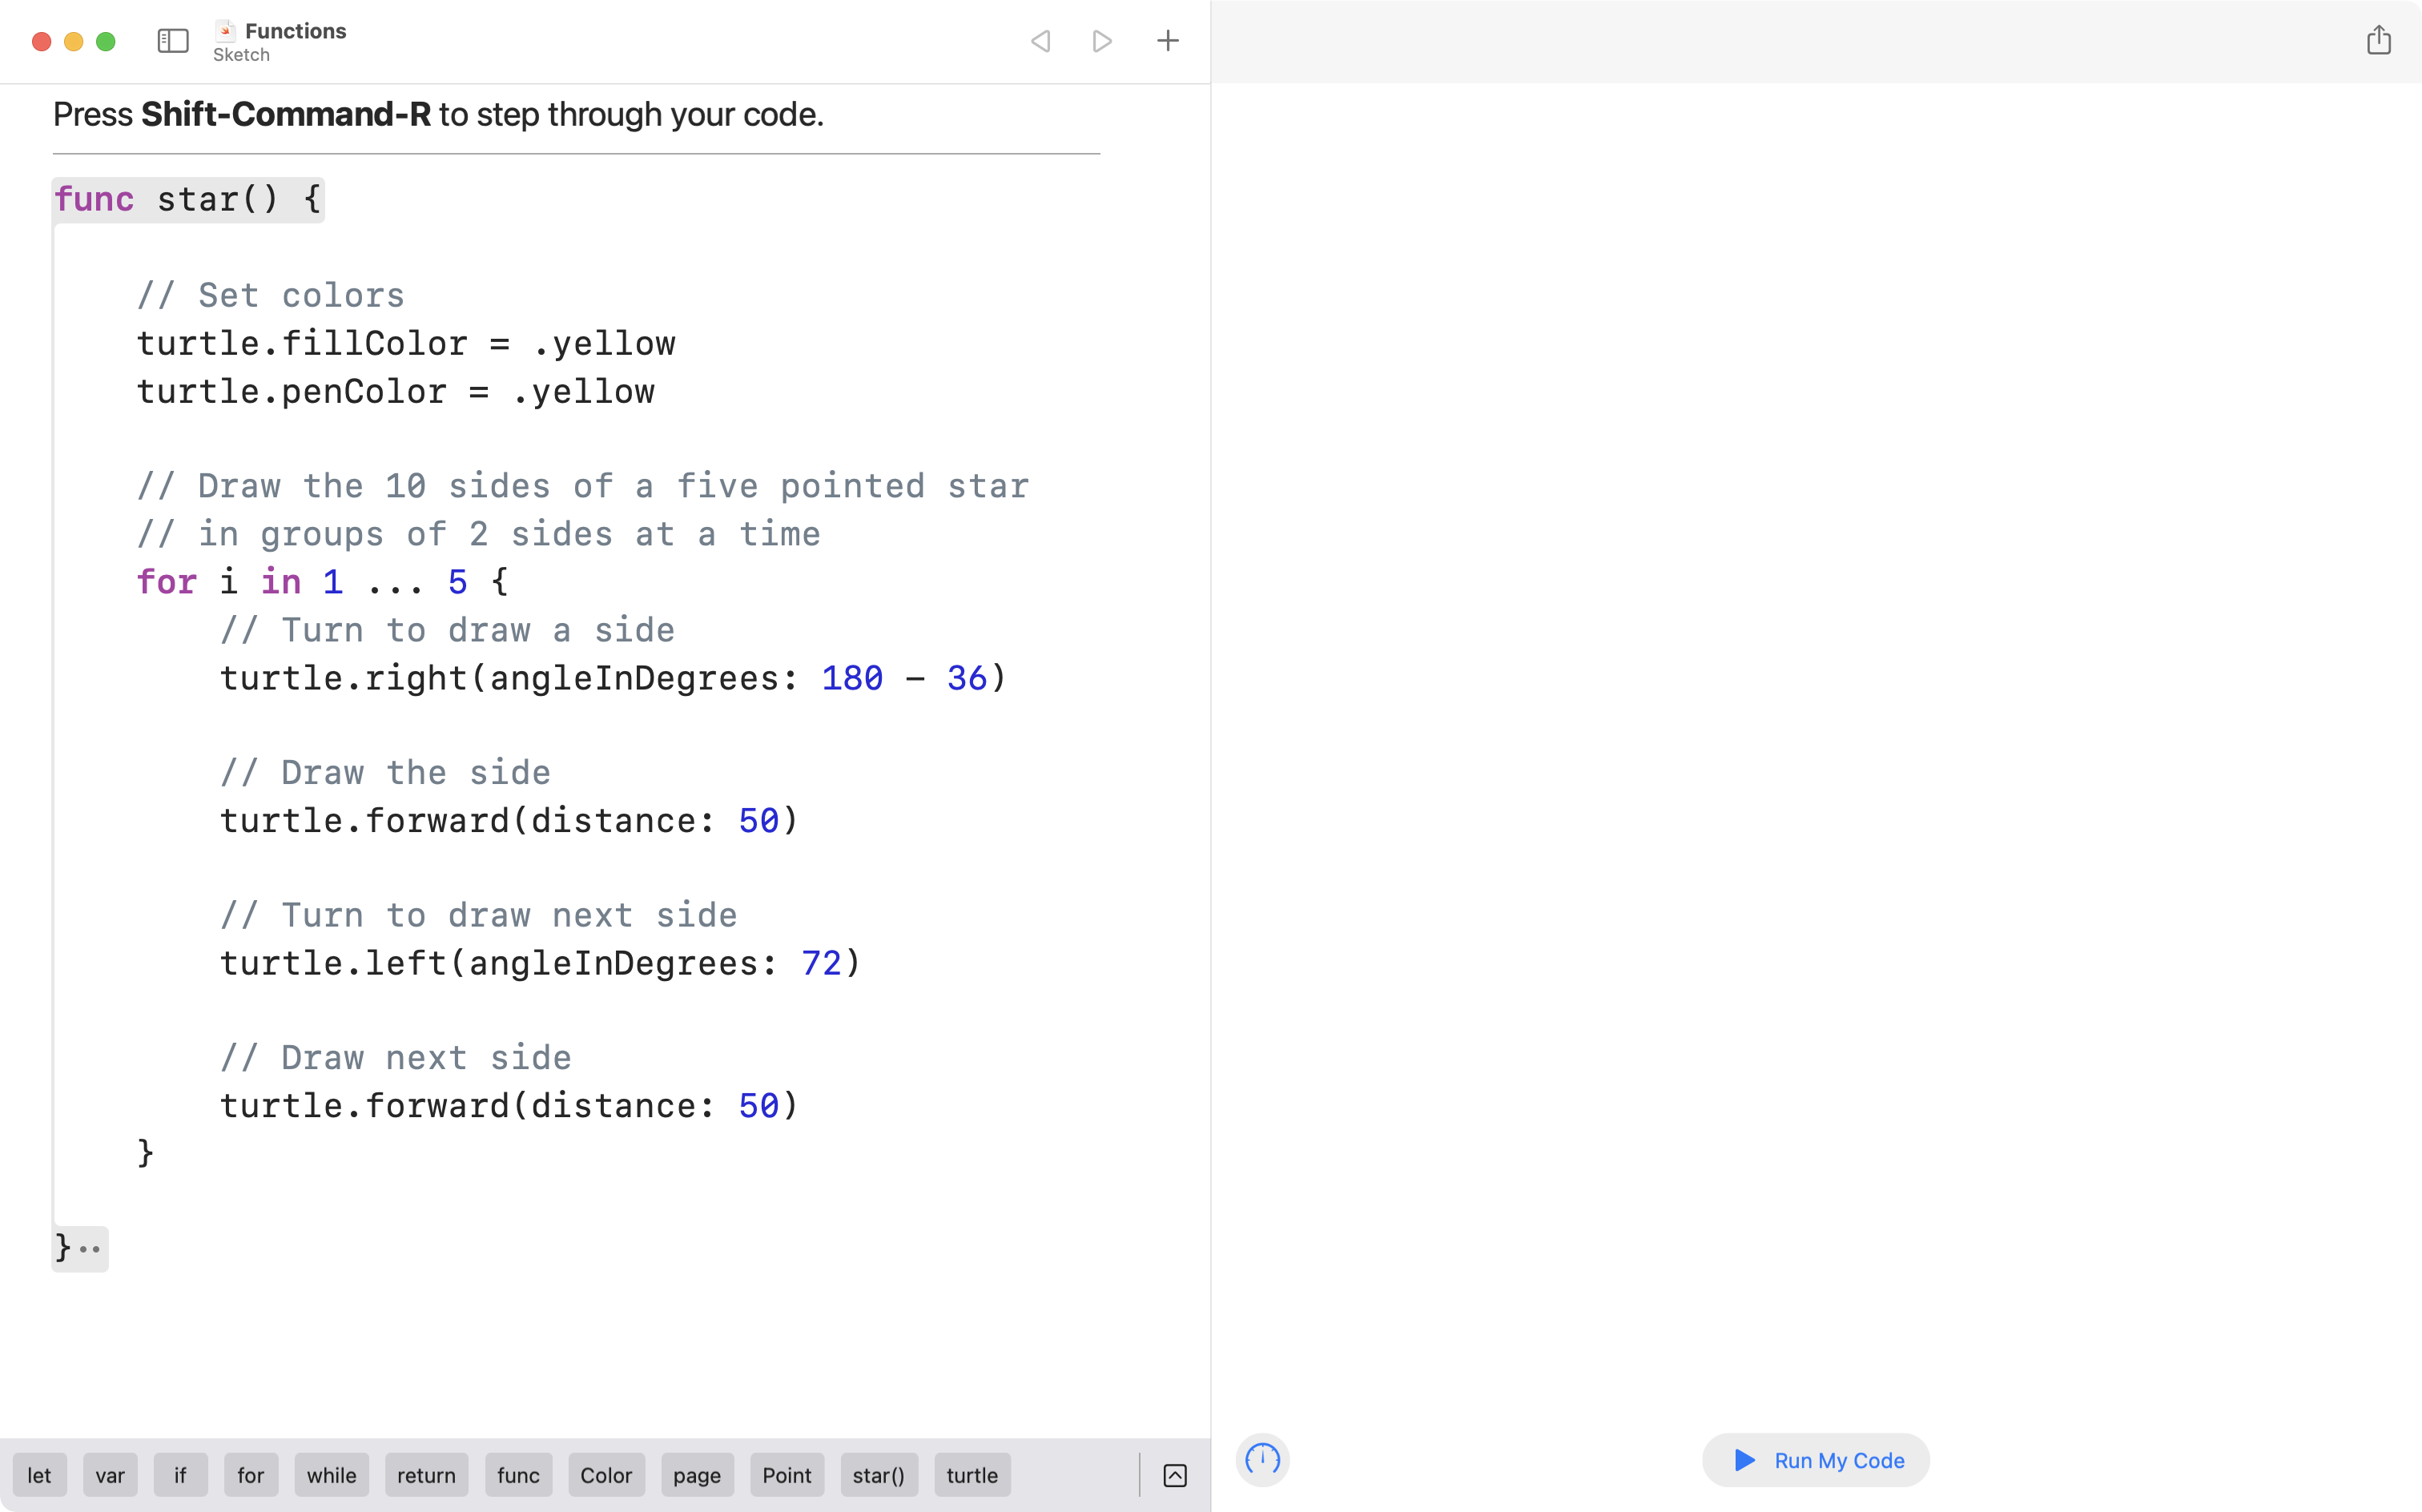The image size is (2422, 1512).
Task: Toggle the sidebar panel icon
Action: [x=172, y=41]
